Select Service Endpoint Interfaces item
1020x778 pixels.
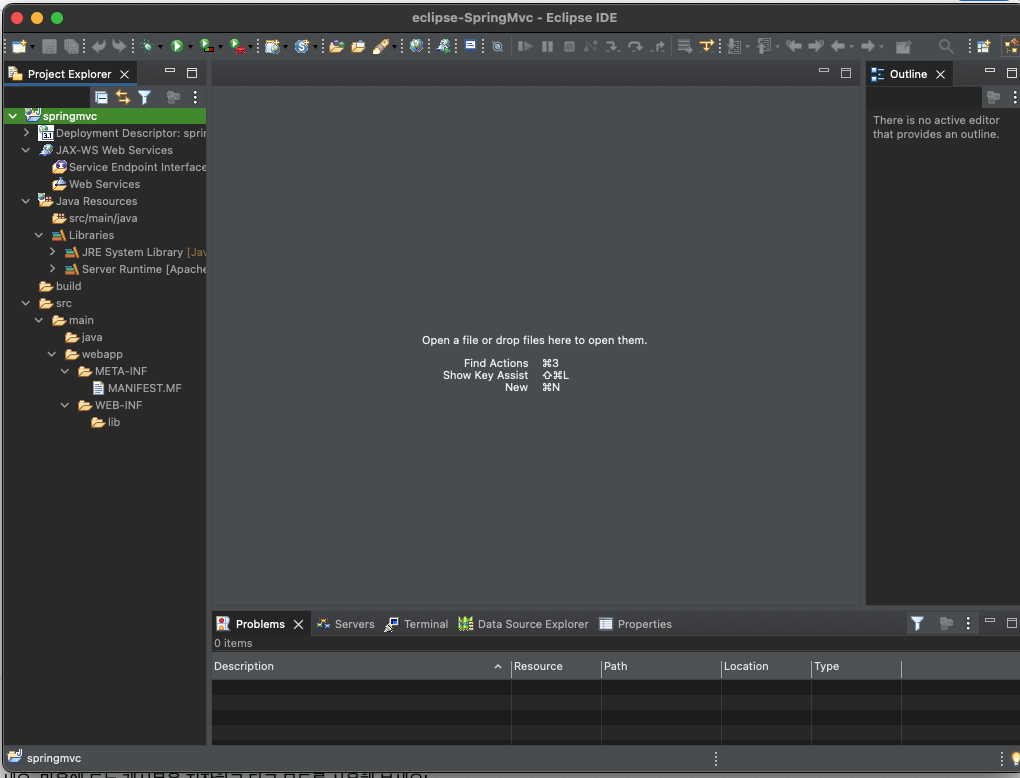pyautogui.click(x=129, y=167)
